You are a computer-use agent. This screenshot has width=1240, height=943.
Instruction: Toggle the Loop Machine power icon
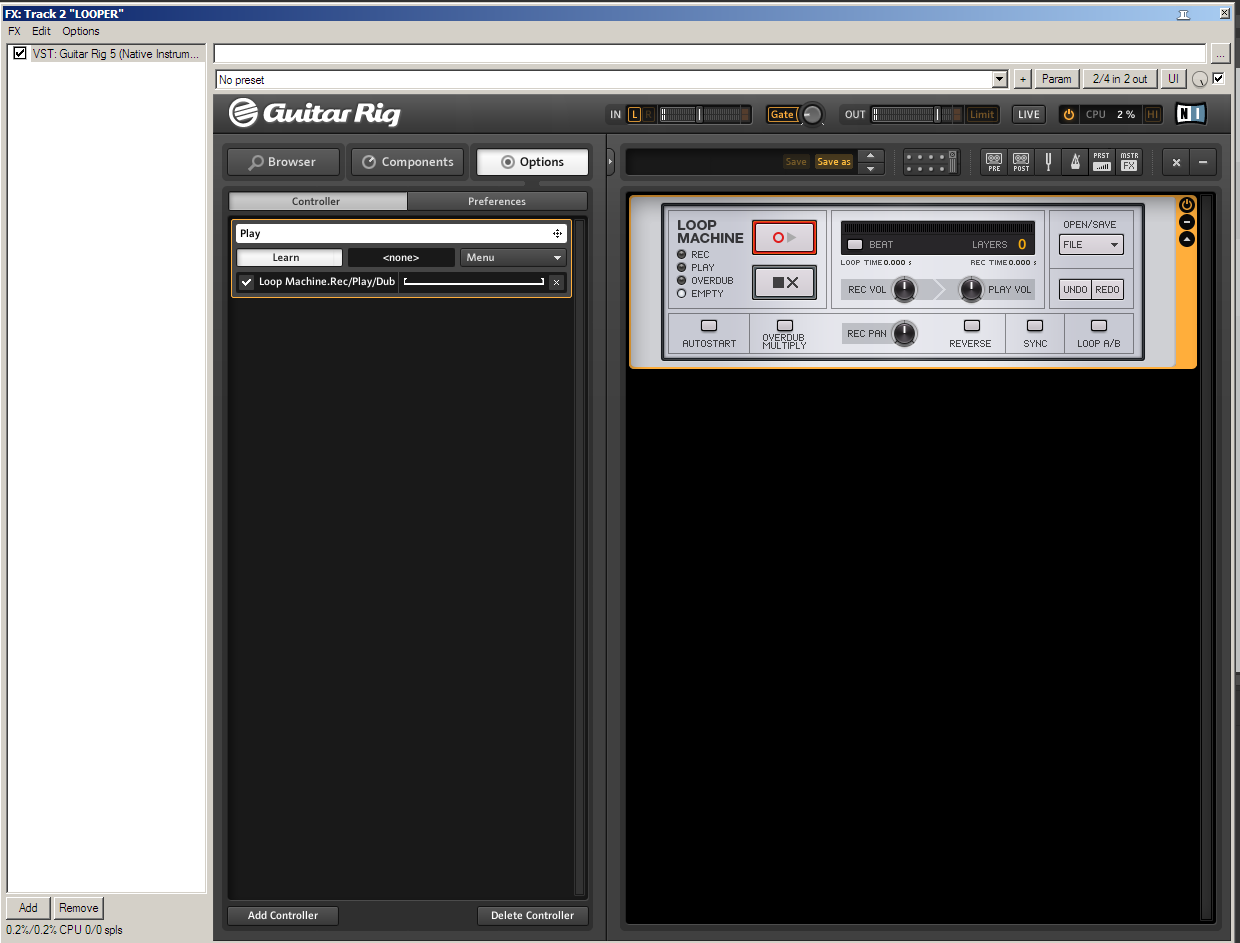pyautogui.click(x=1187, y=205)
